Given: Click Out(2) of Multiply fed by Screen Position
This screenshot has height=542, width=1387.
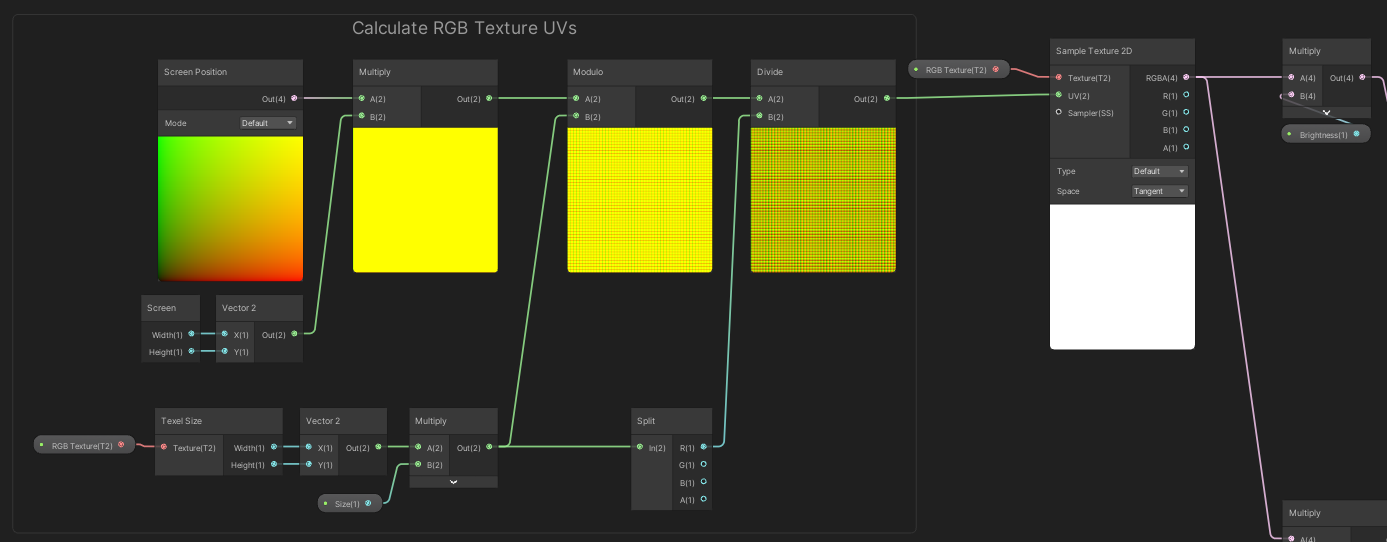Looking at the screenshot, I should [489, 99].
